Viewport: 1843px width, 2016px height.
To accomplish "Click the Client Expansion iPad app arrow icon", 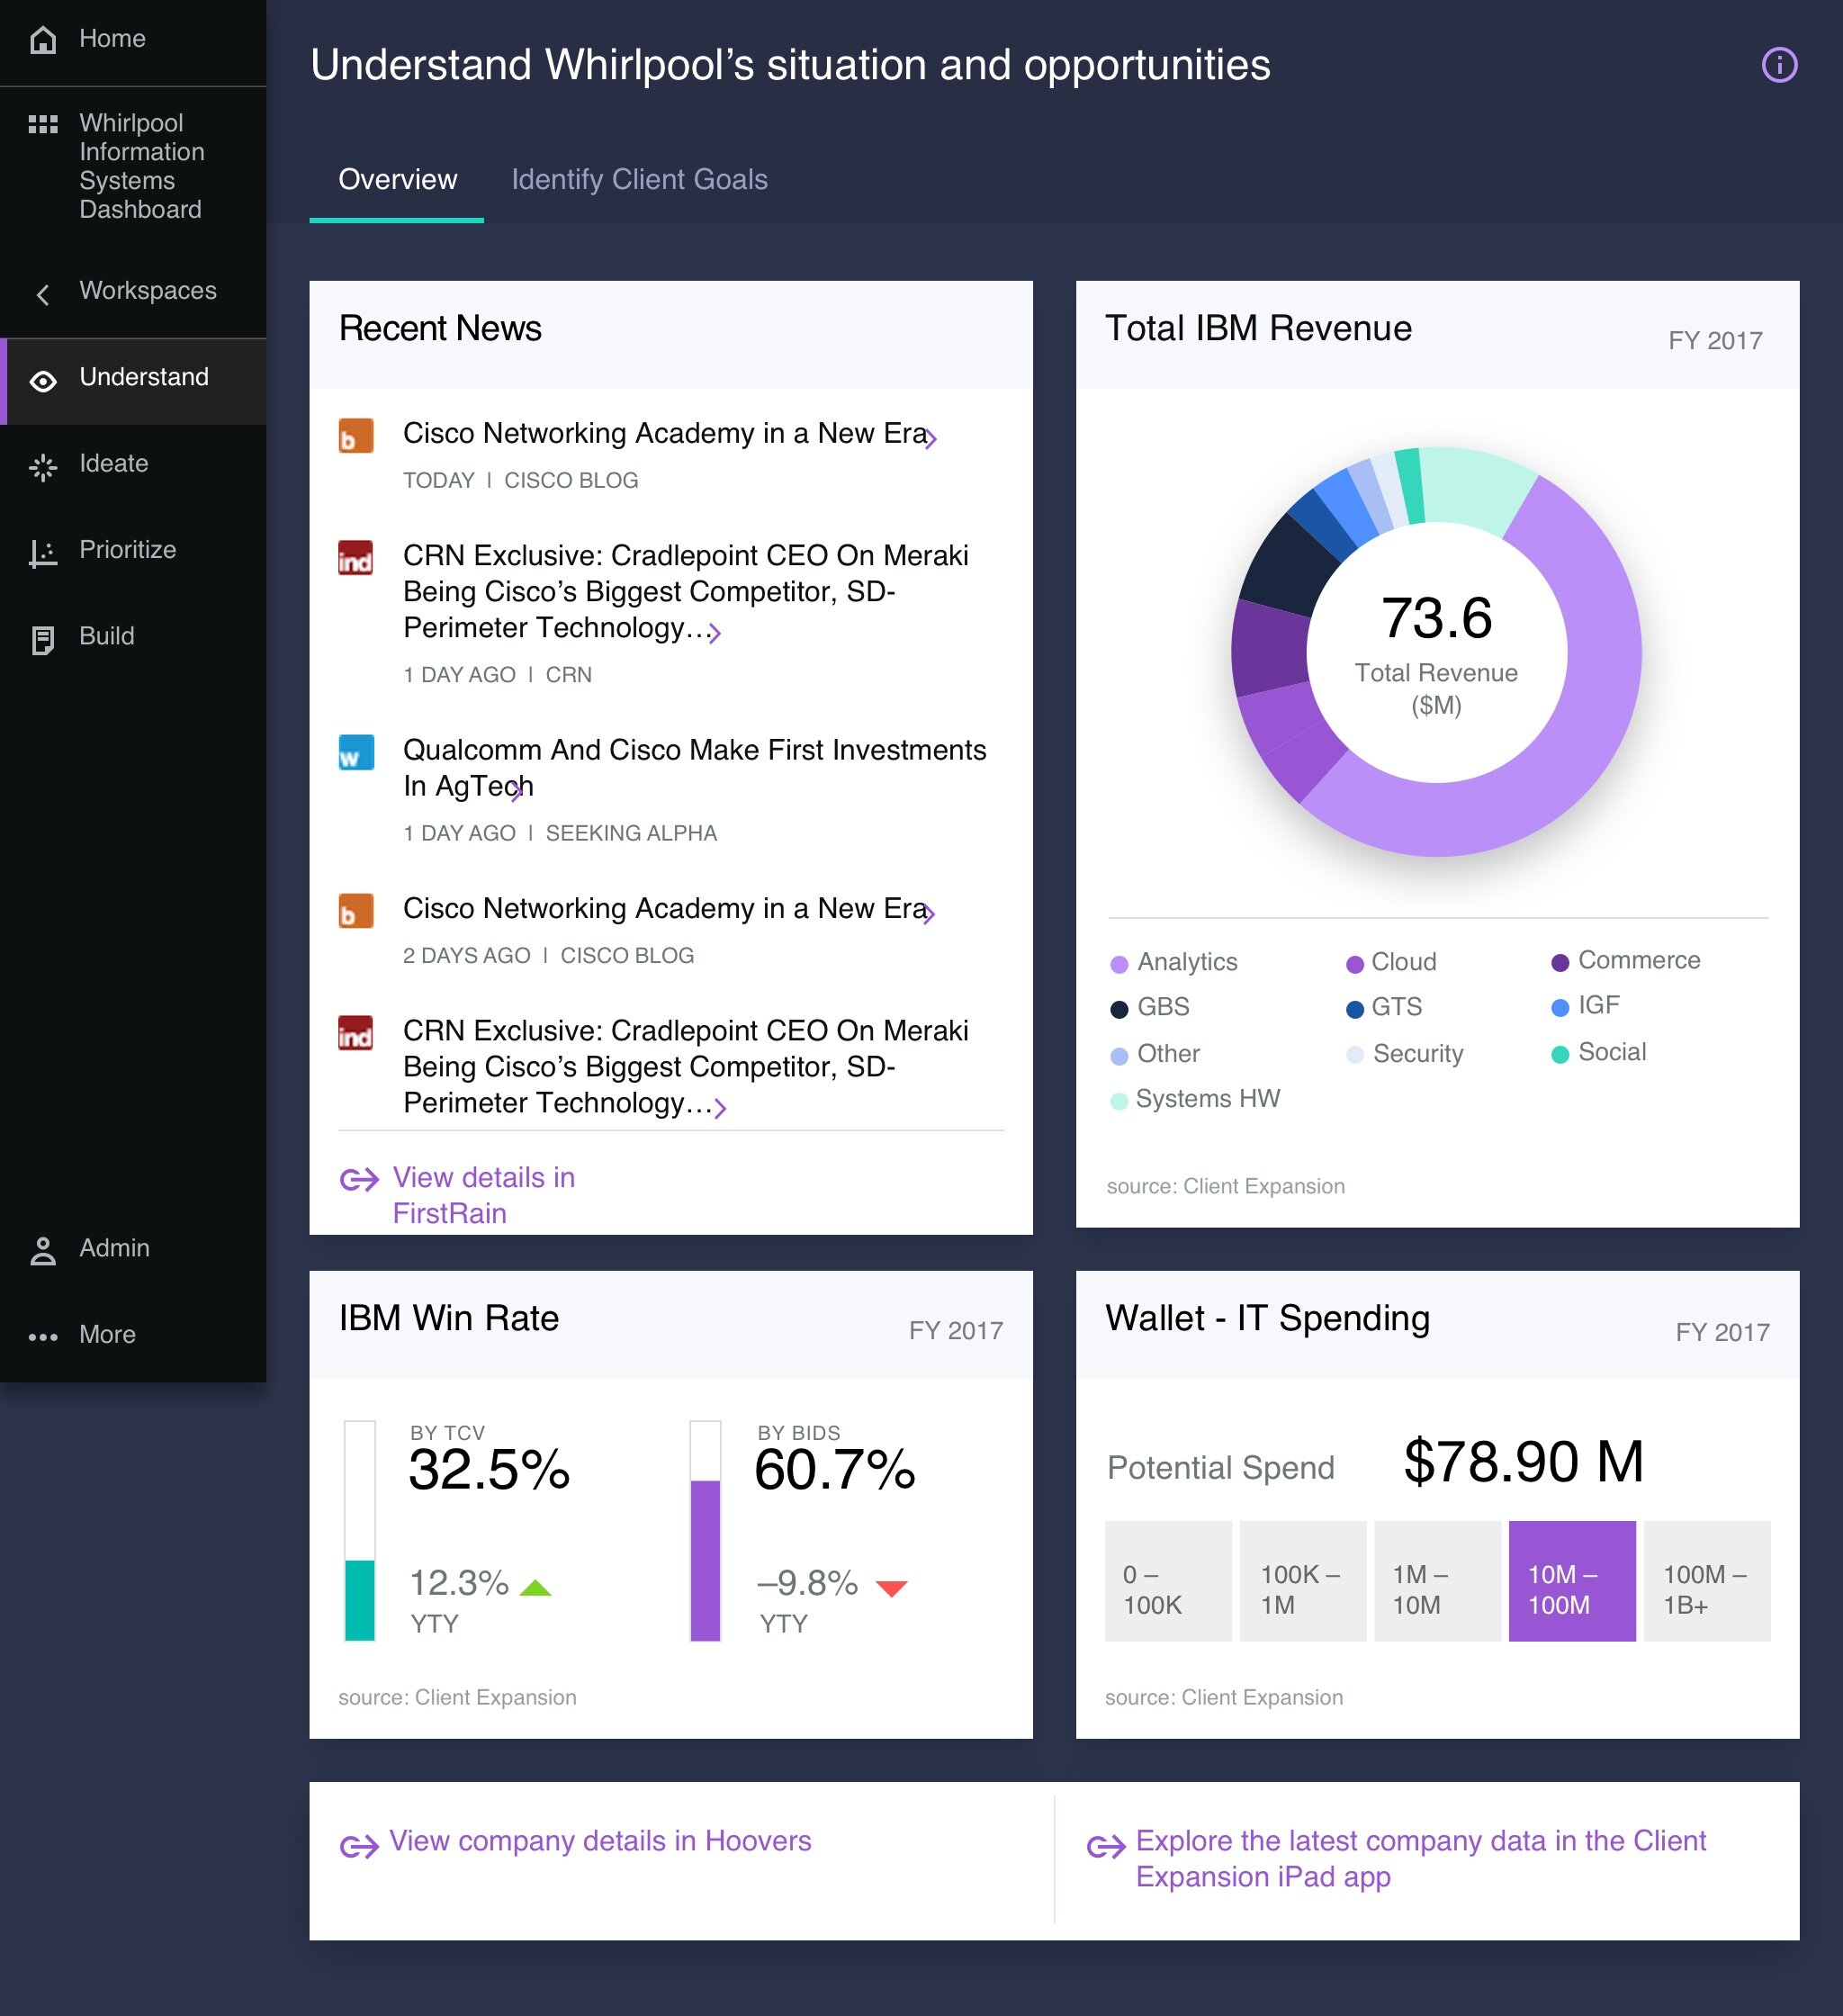I will (1106, 1846).
